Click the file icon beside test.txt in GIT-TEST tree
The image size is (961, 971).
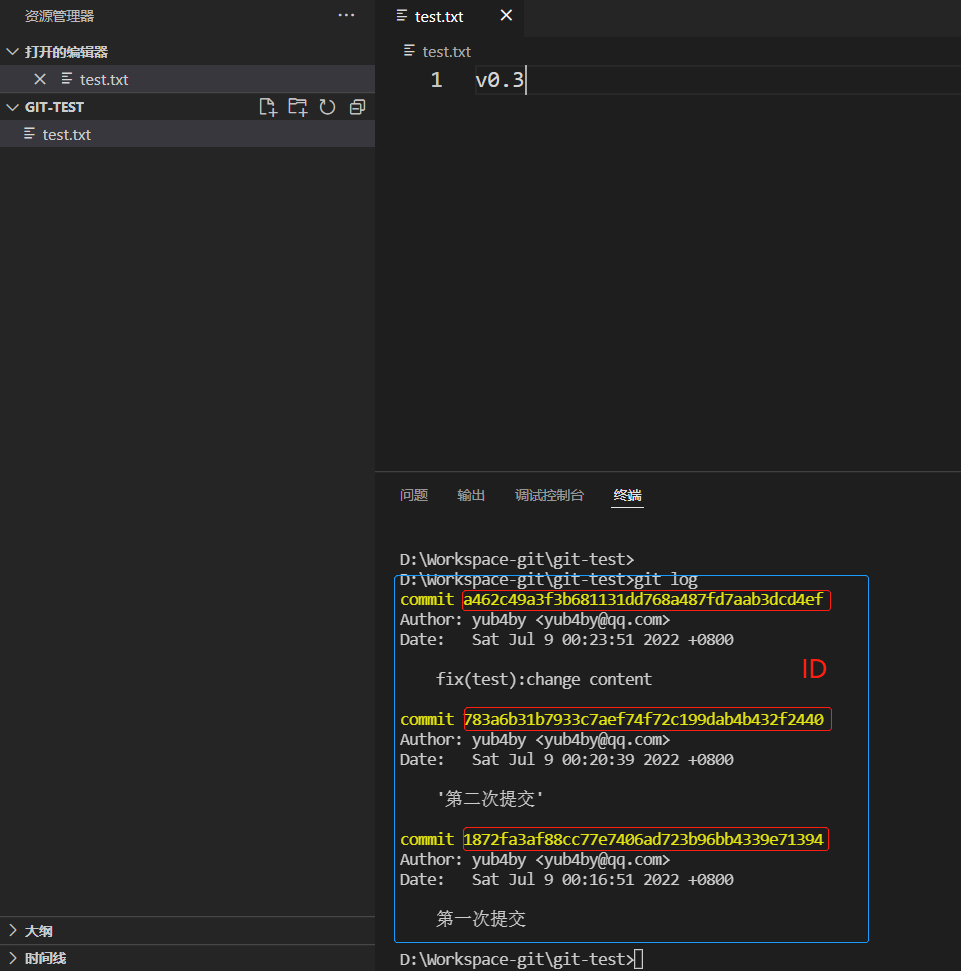[x=28, y=134]
